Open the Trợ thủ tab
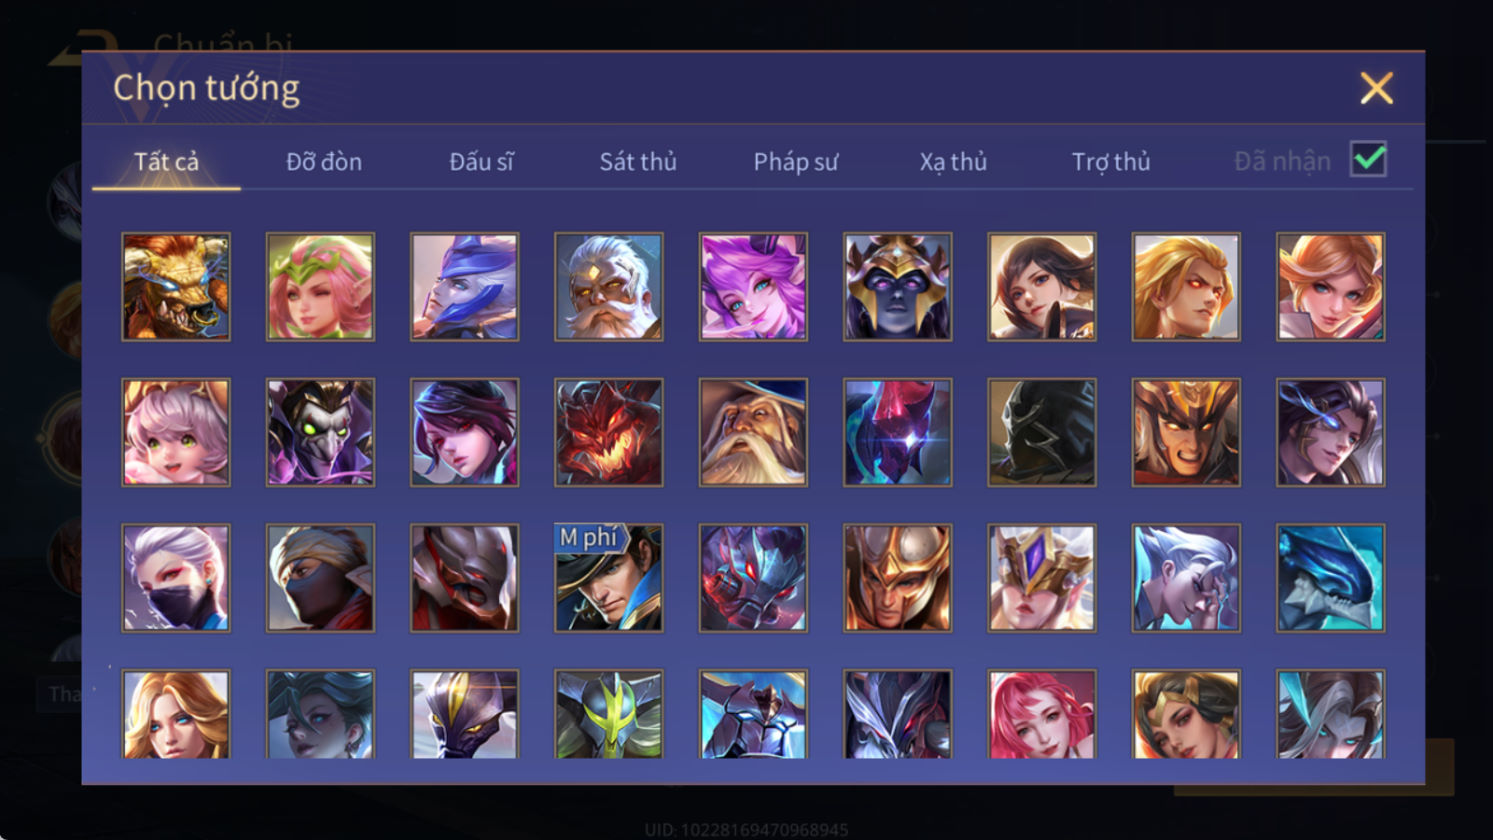1493x840 pixels. pos(1111,161)
